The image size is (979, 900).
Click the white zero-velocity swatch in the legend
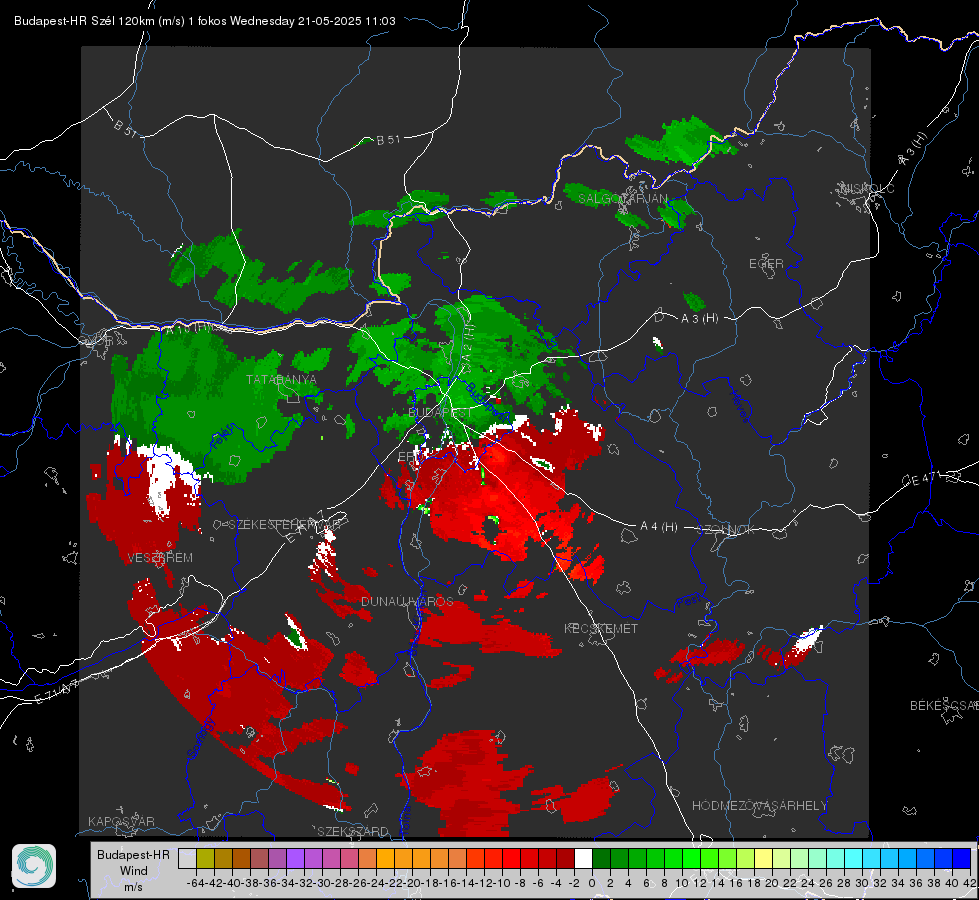[x=583, y=858]
